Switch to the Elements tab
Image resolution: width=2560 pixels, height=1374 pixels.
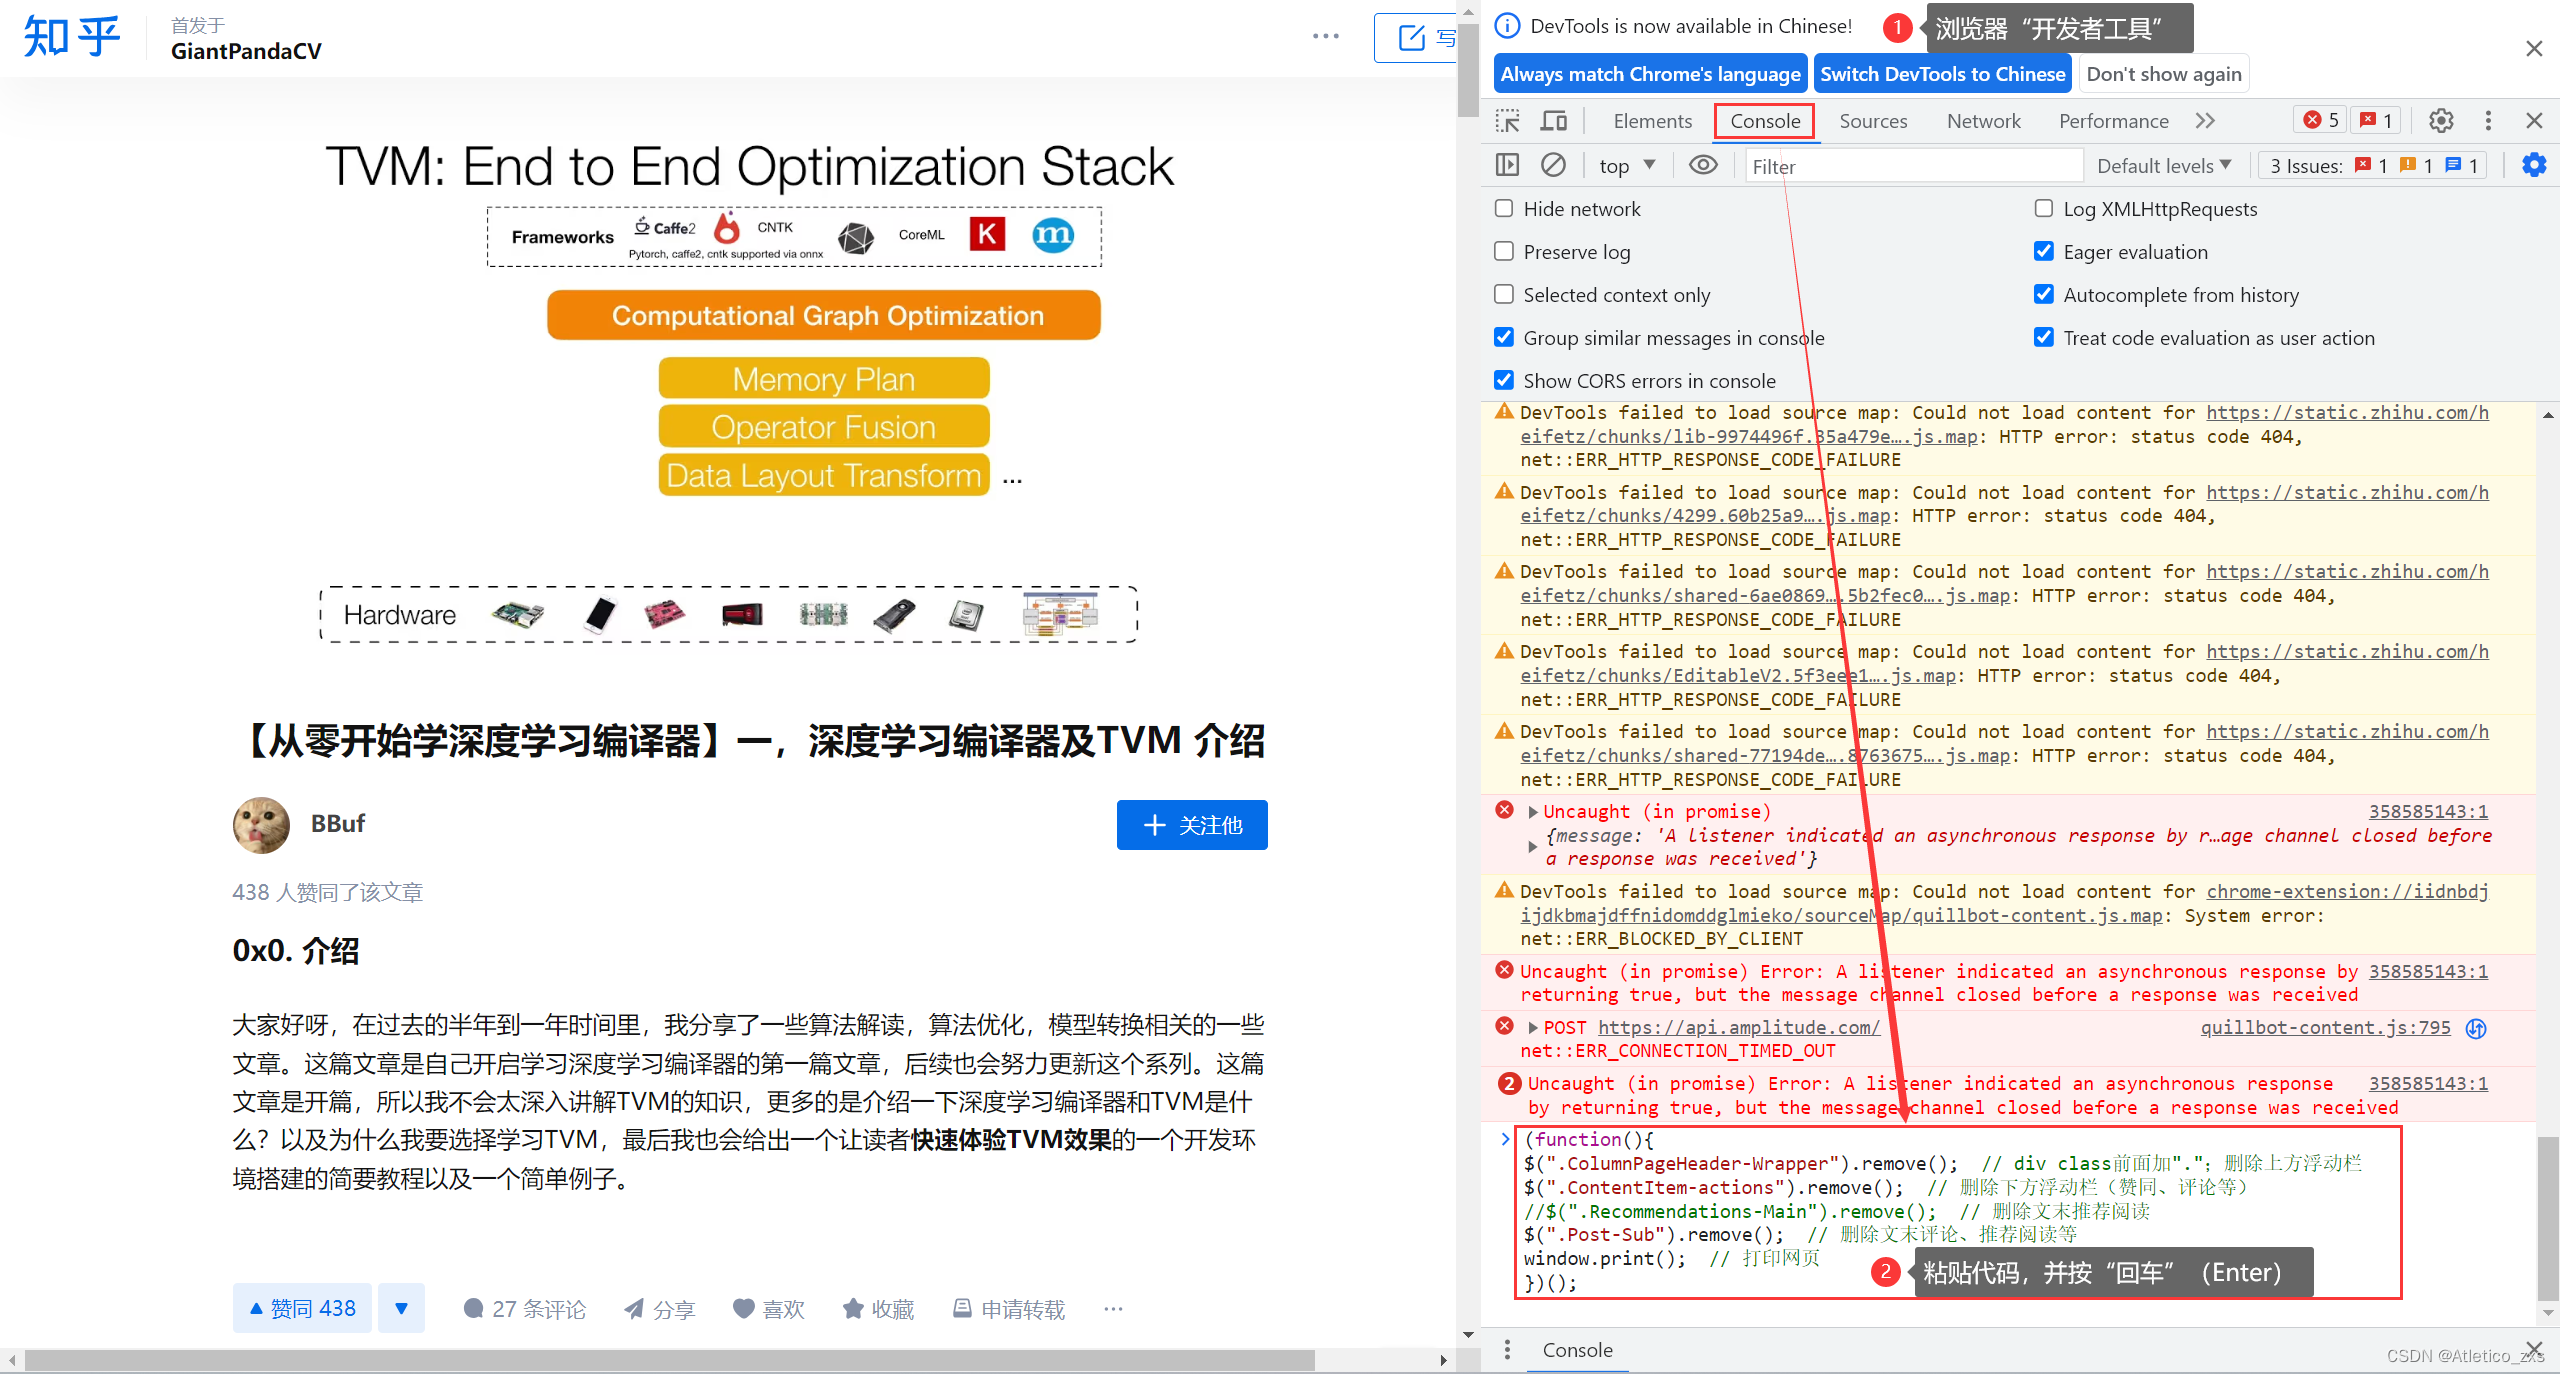1652,121
